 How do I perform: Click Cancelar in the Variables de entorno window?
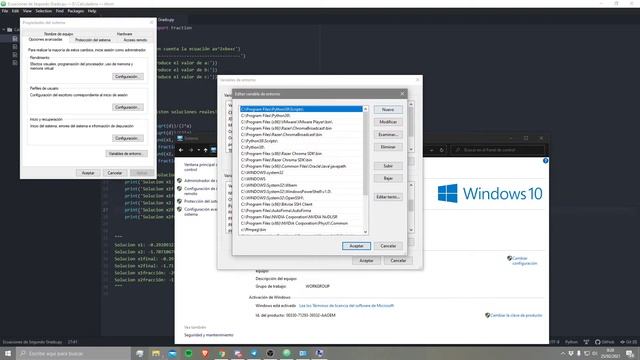398,260
